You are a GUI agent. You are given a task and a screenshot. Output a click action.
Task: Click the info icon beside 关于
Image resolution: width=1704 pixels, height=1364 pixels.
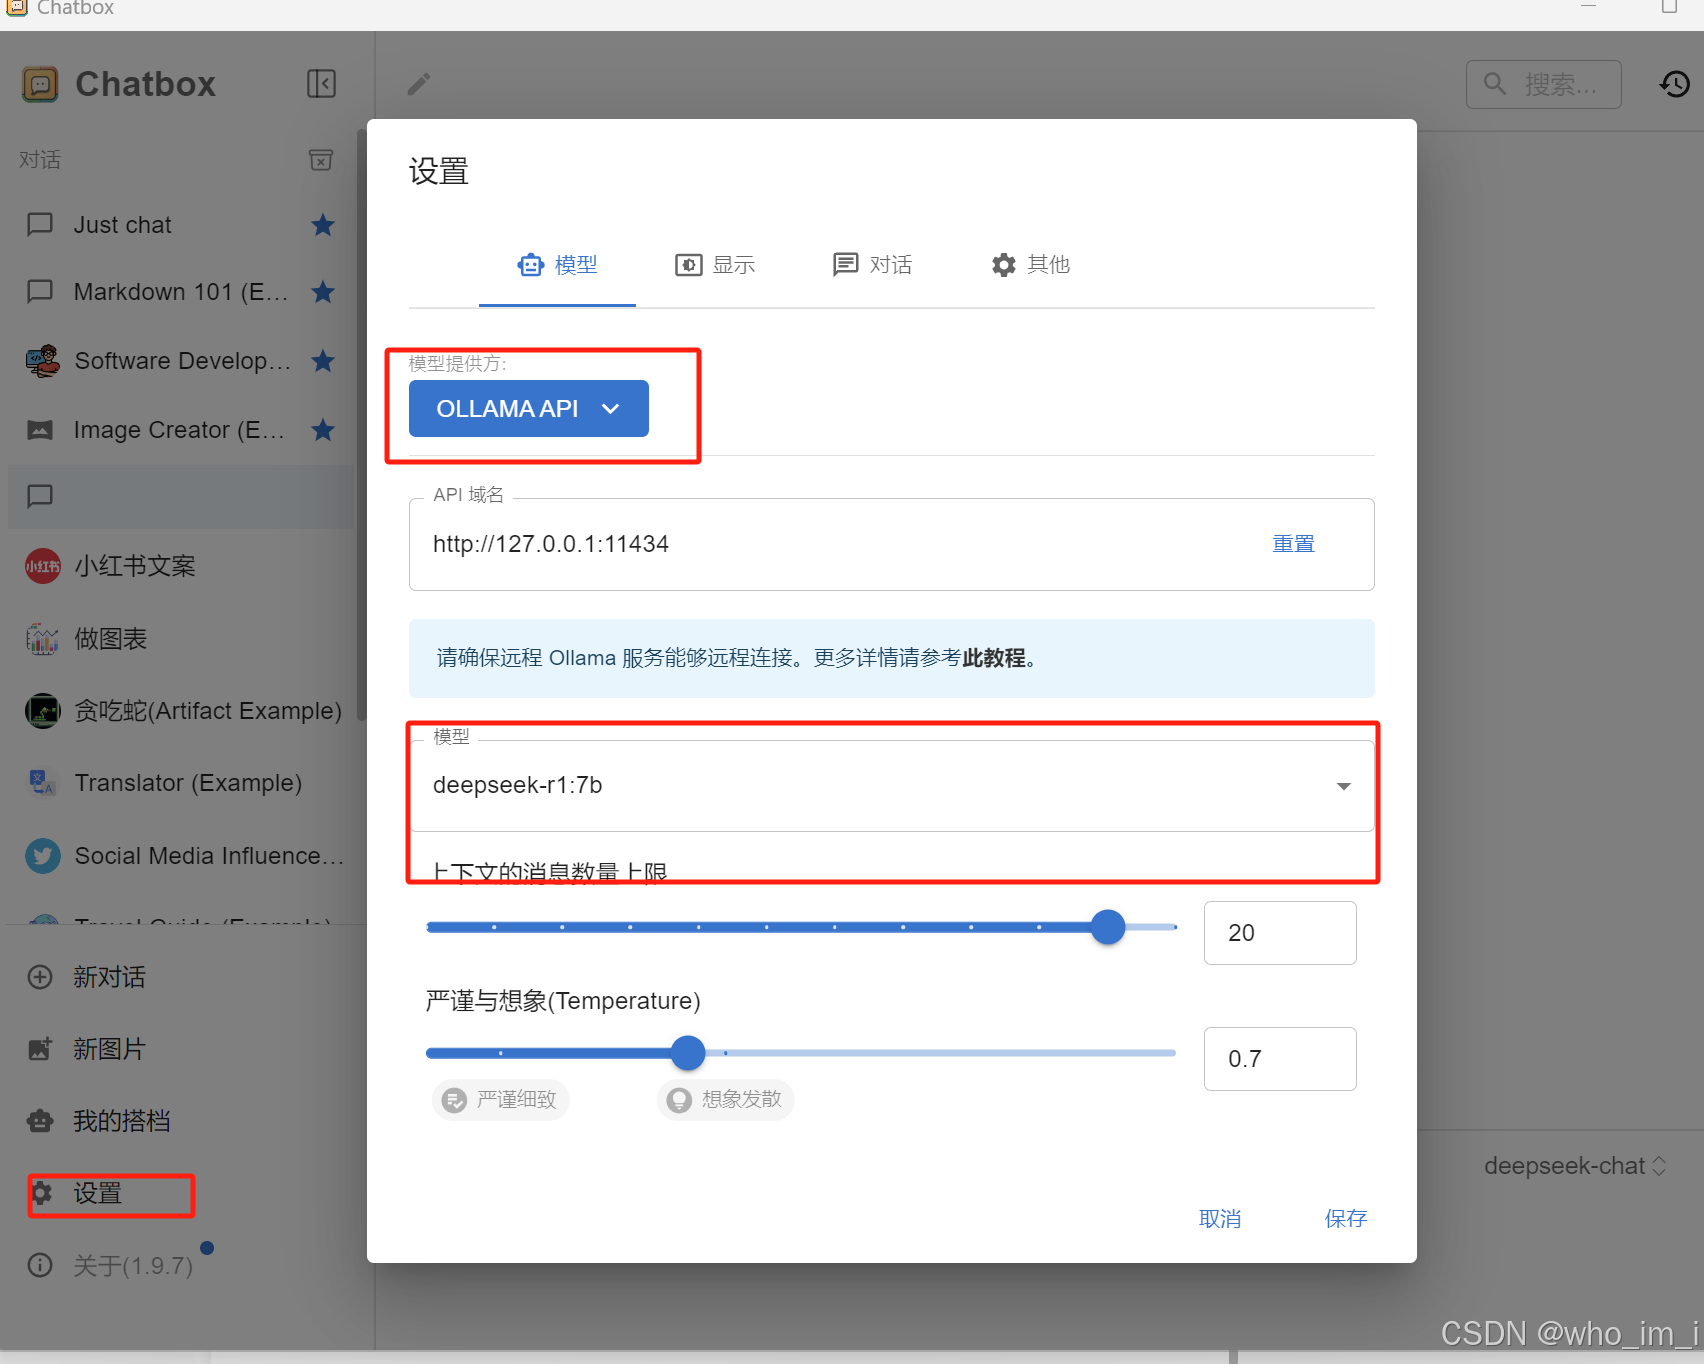40,1265
